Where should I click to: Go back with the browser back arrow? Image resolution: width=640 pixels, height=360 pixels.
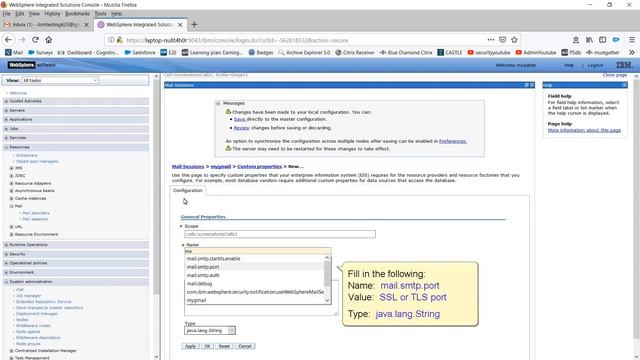9,40
